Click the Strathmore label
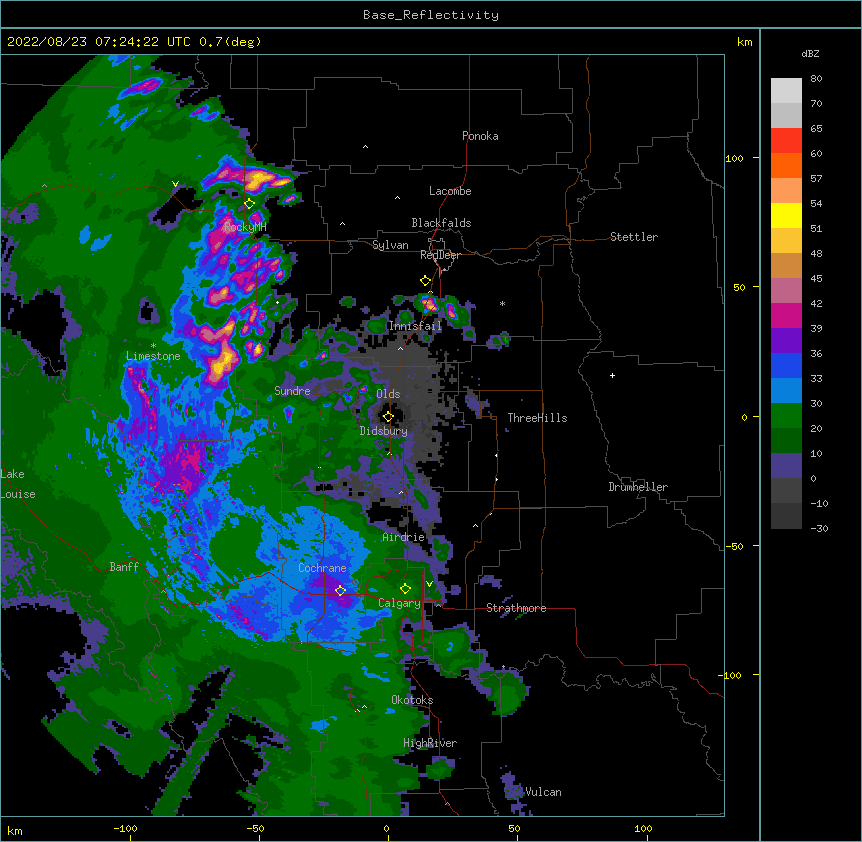Screen dimensions: 862x842 (x=516, y=608)
